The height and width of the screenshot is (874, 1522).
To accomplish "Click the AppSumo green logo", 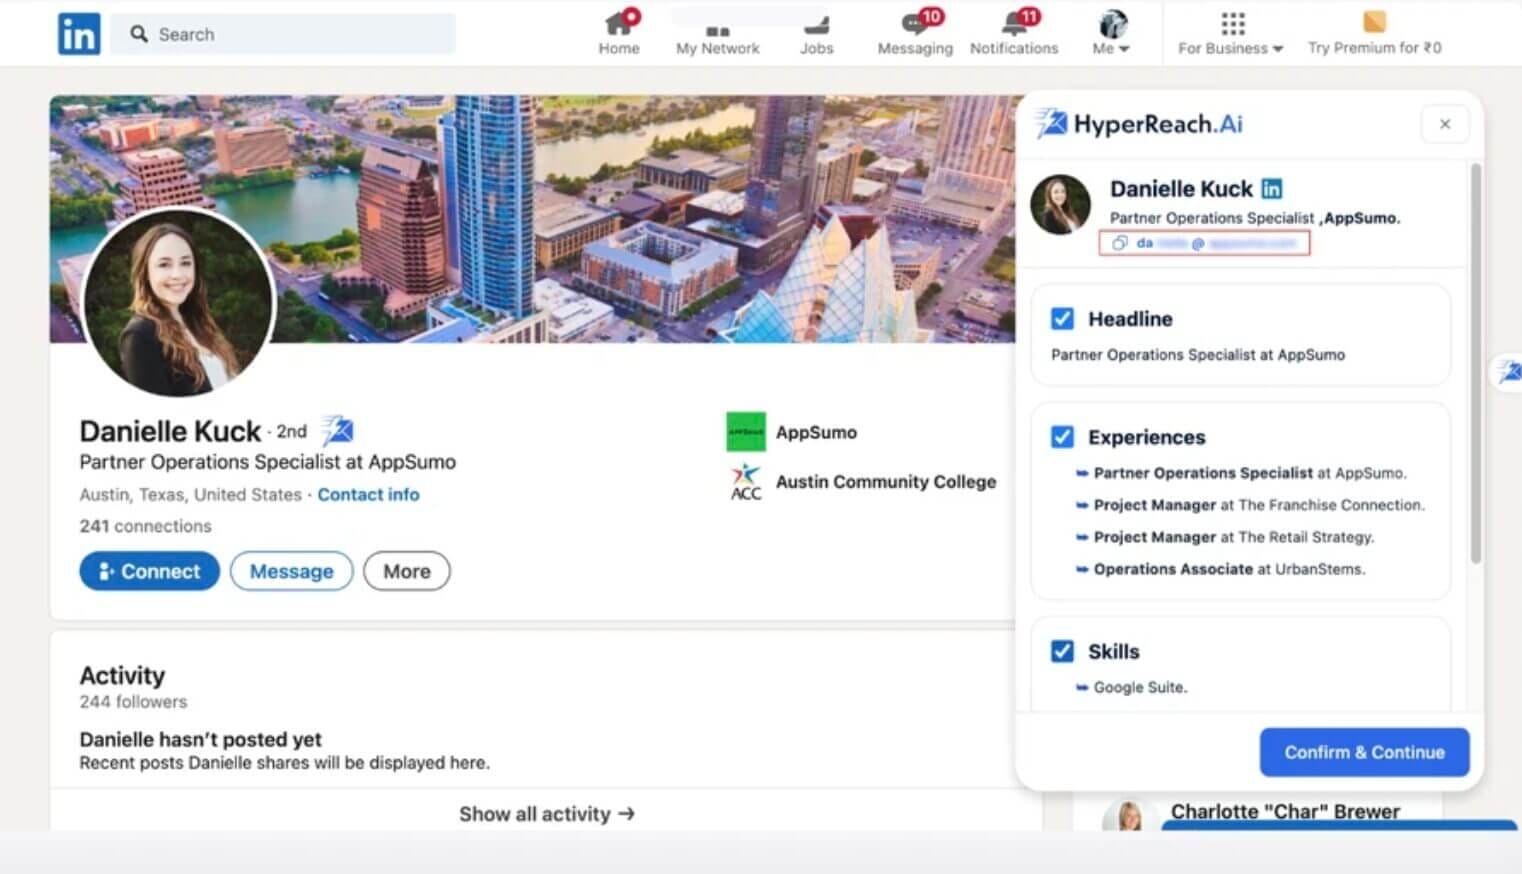I will click(x=746, y=432).
